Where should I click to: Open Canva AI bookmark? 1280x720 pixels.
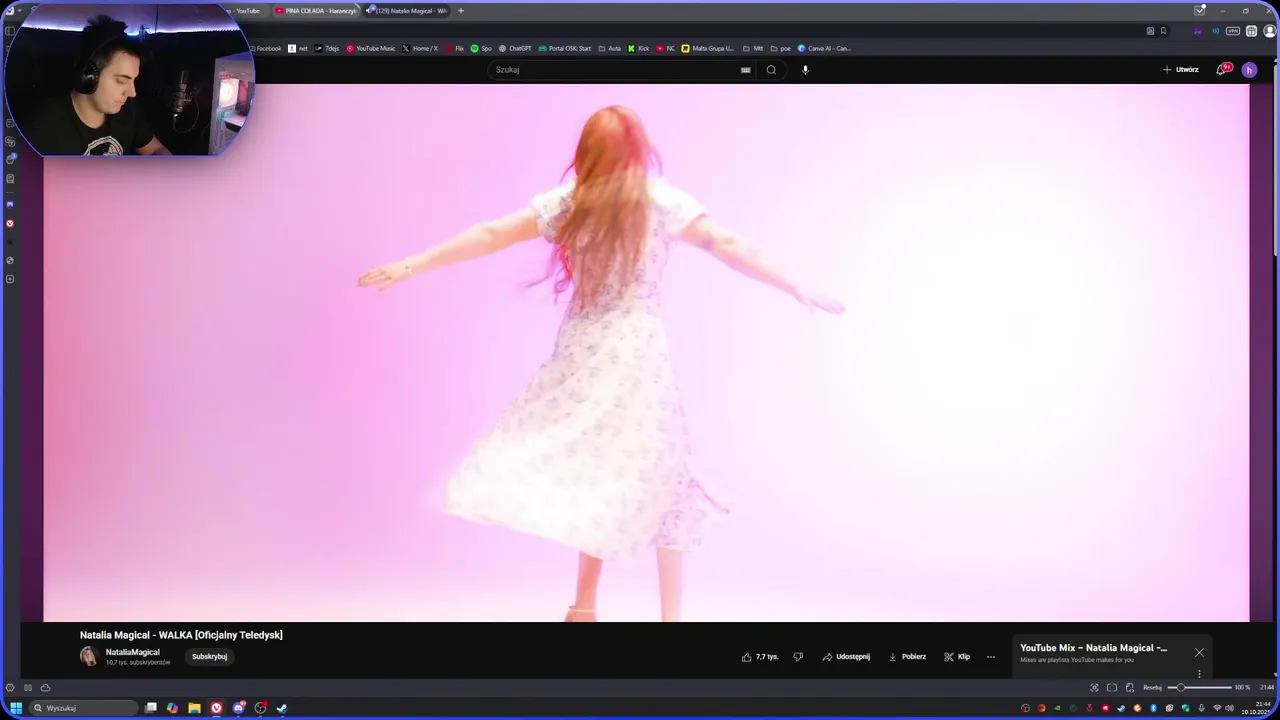[x=824, y=48]
